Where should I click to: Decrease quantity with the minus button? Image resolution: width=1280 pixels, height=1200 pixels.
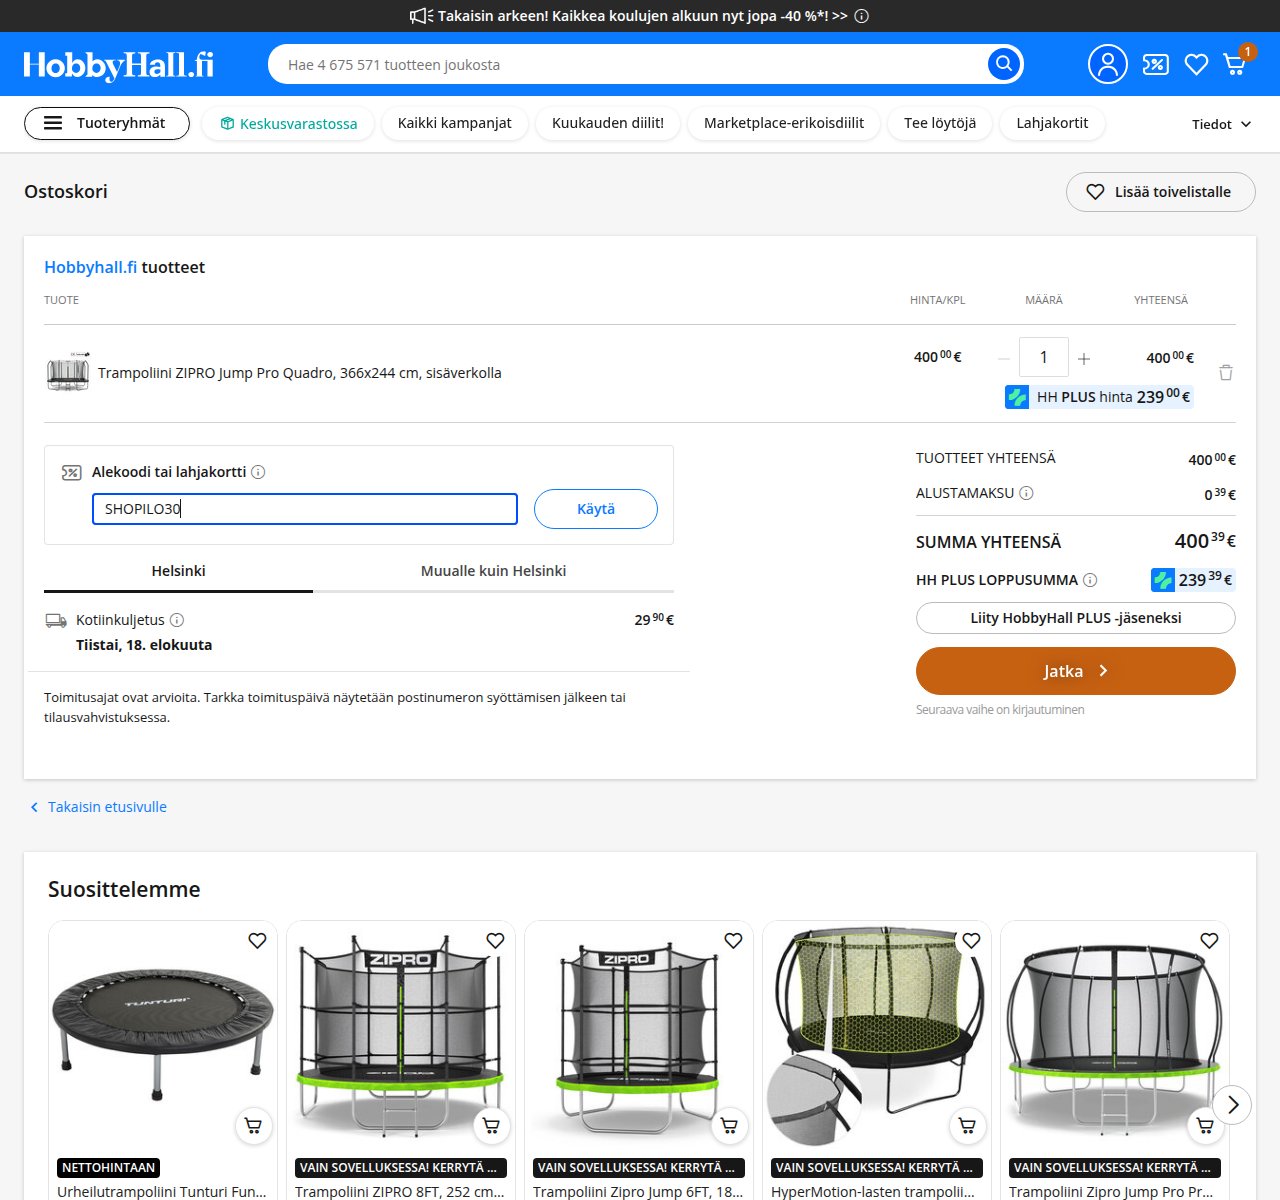pos(1003,358)
